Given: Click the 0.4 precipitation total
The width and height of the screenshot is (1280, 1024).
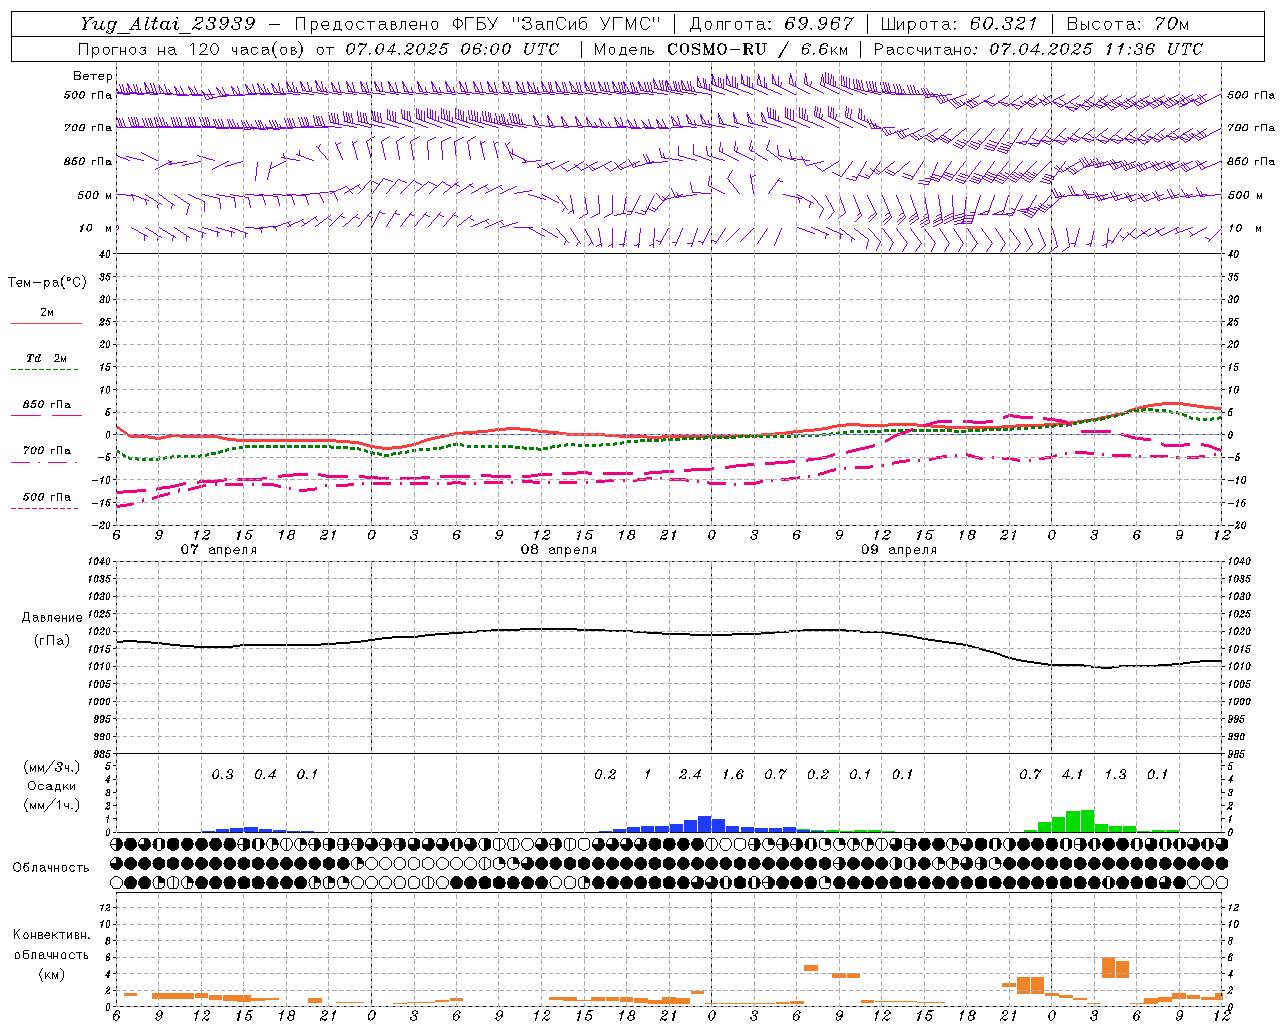Looking at the screenshot, I should pos(265,774).
